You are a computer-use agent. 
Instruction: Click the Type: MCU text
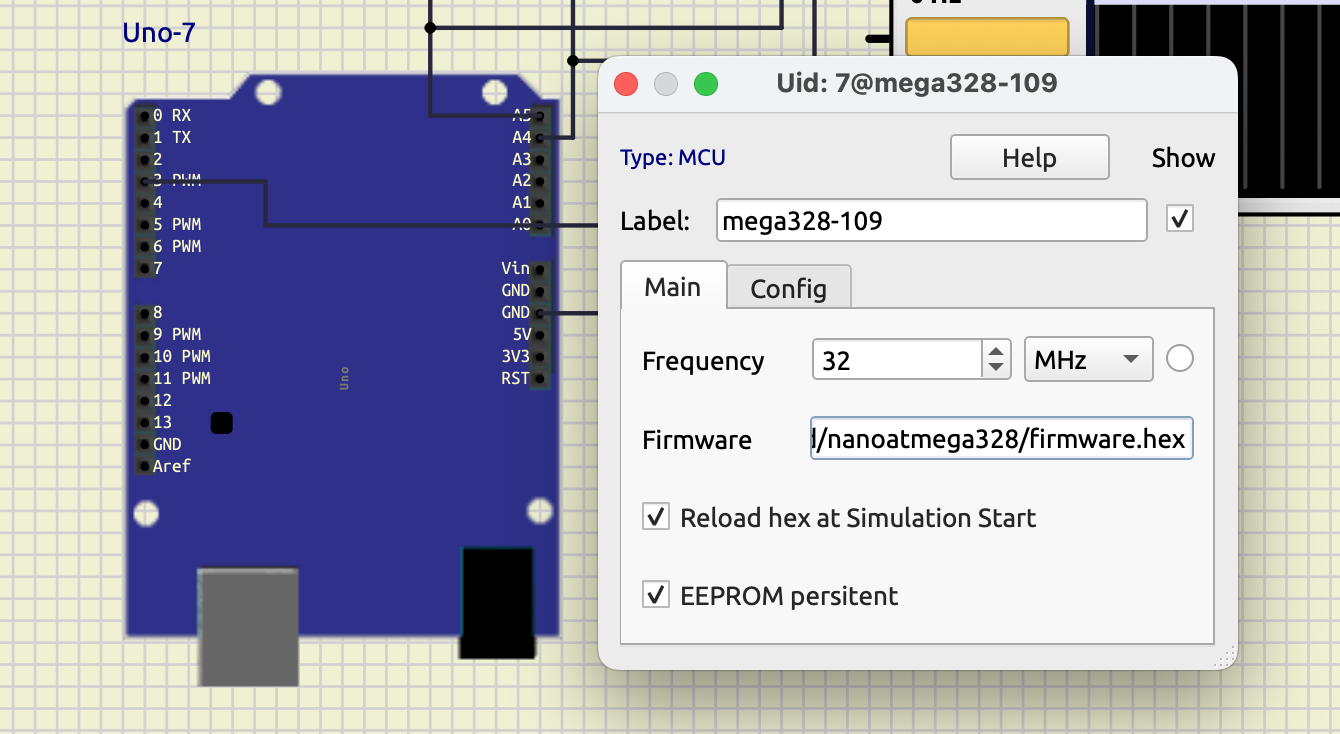[x=673, y=157]
